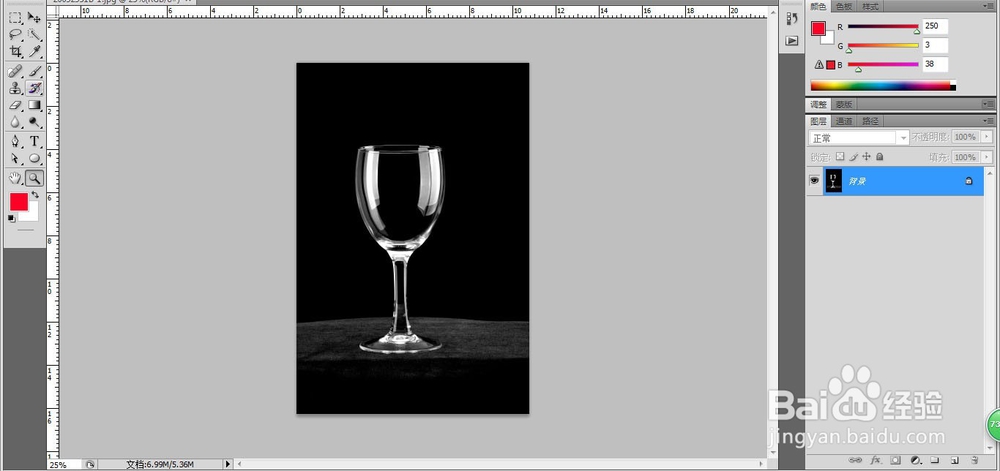Switch to the 调整 adjustments tab
The height and width of the screenshot is (471, 1000).
[818, 104]
